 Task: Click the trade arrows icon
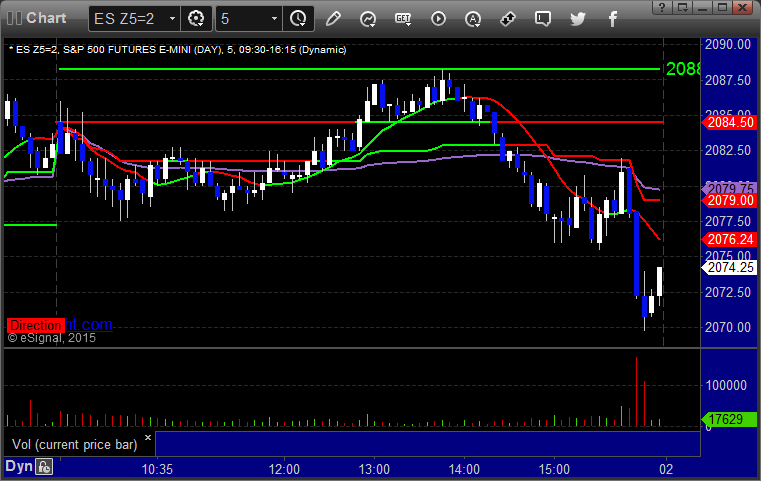508,19
